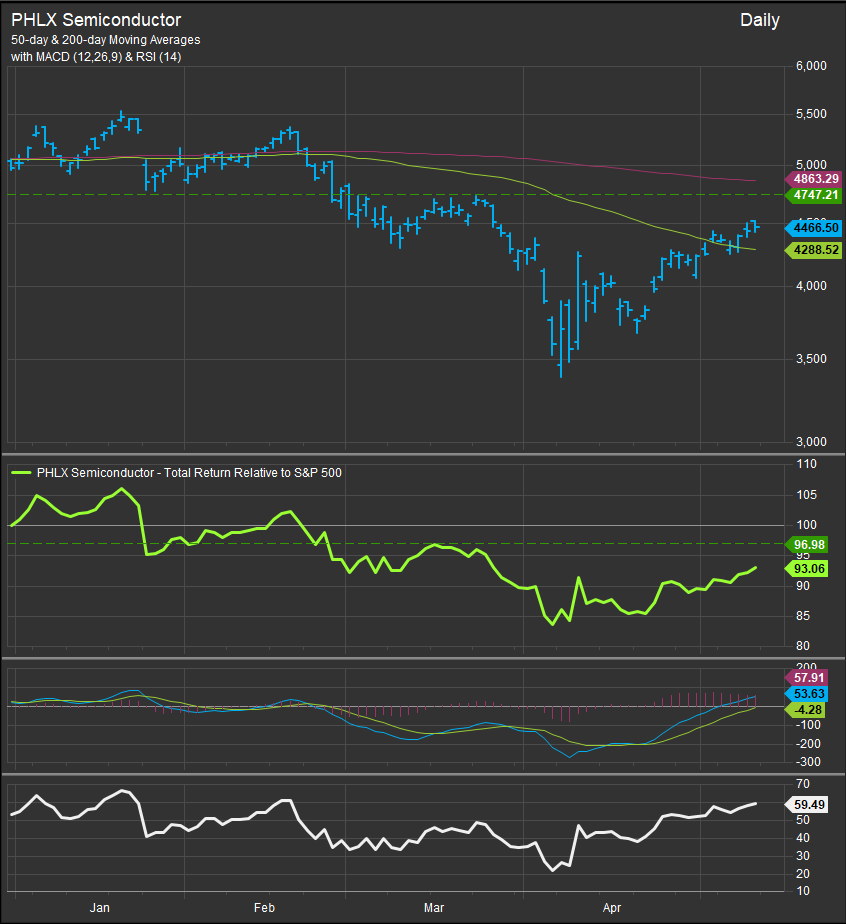Image resolution: width=846 pixels, height=924 pixels.
Task: Select the 4466.50 last price tag
Action: click(x=813, y=228)
